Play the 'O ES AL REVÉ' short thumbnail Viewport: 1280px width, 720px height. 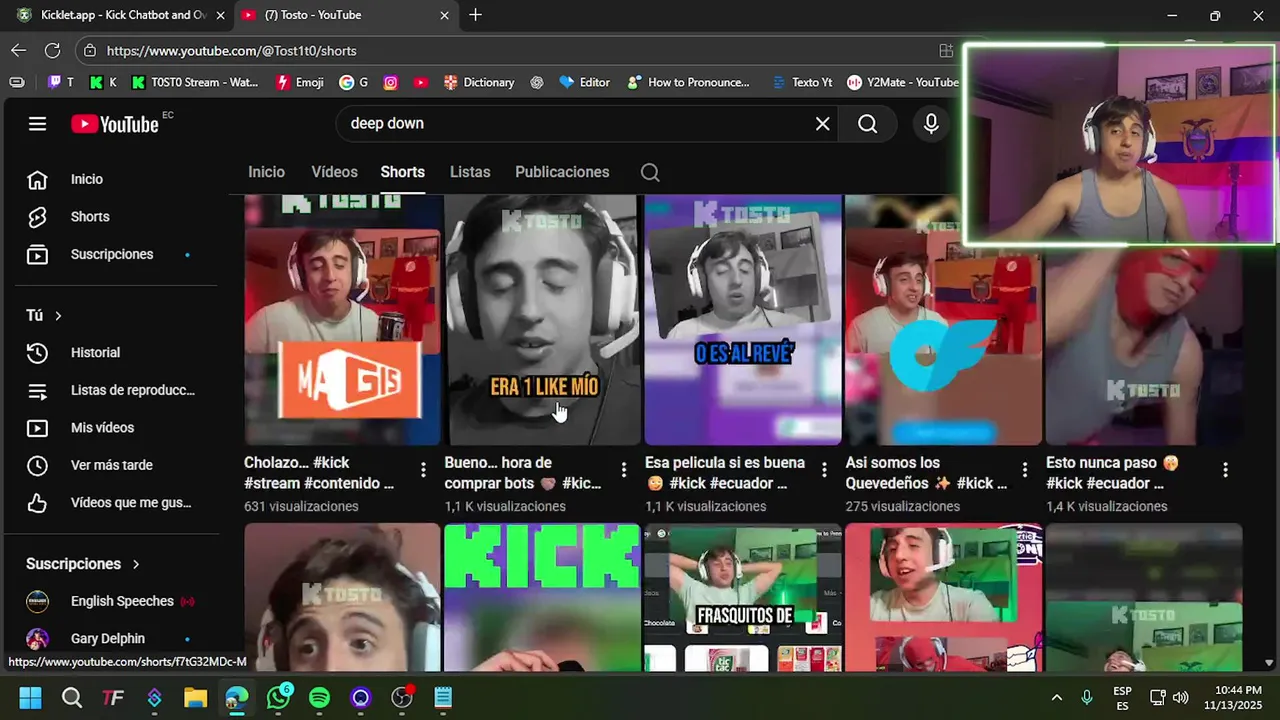tap(743, 320)
